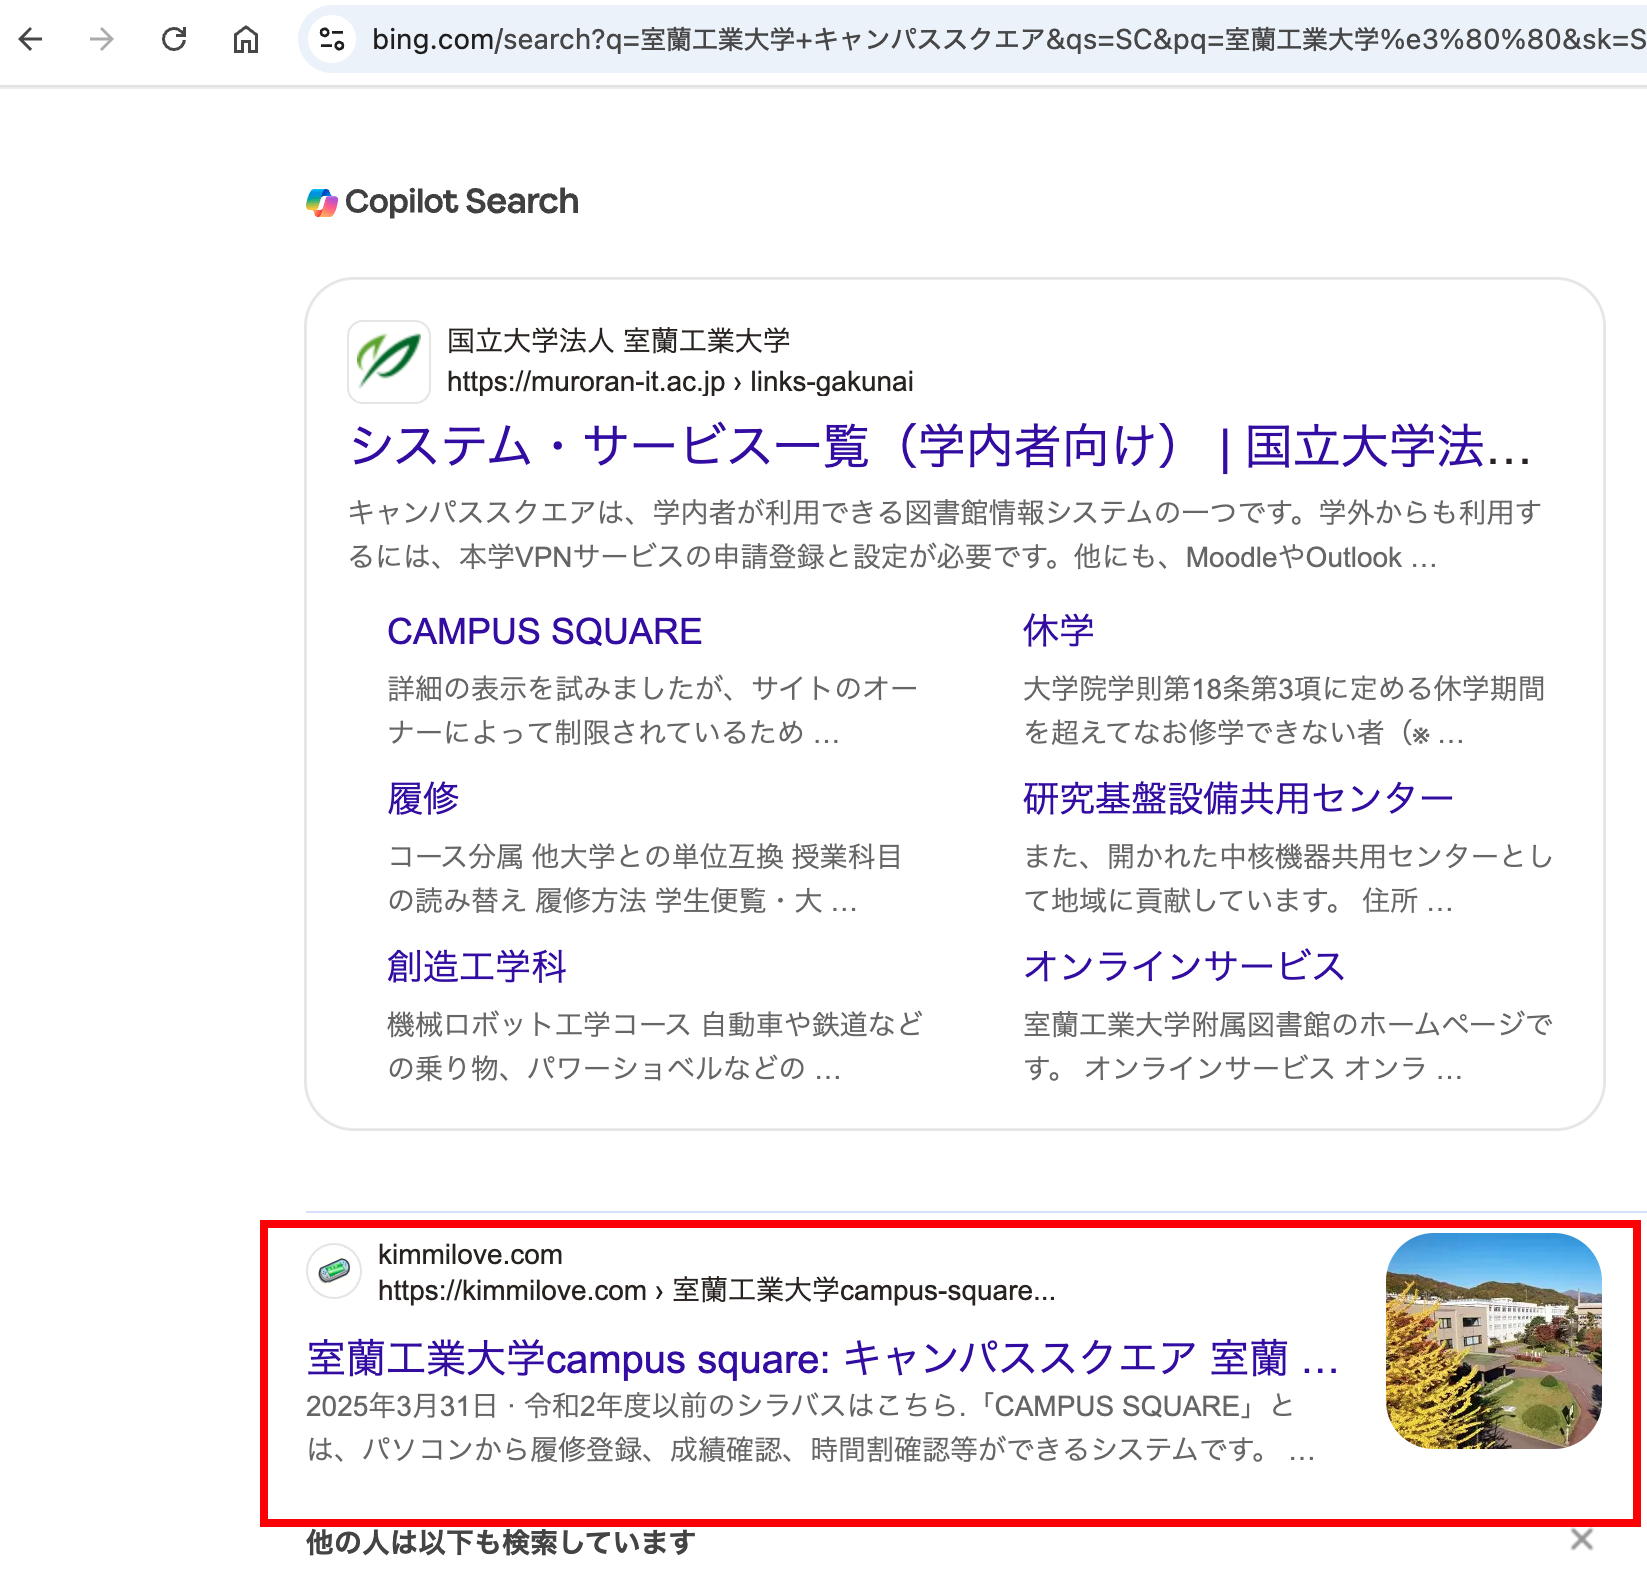Click the muroran-it.ac.jp URL breadcrumb
Viewport: 1647px width, 1569px height.
pyautogui.click(x=679, y=382)
